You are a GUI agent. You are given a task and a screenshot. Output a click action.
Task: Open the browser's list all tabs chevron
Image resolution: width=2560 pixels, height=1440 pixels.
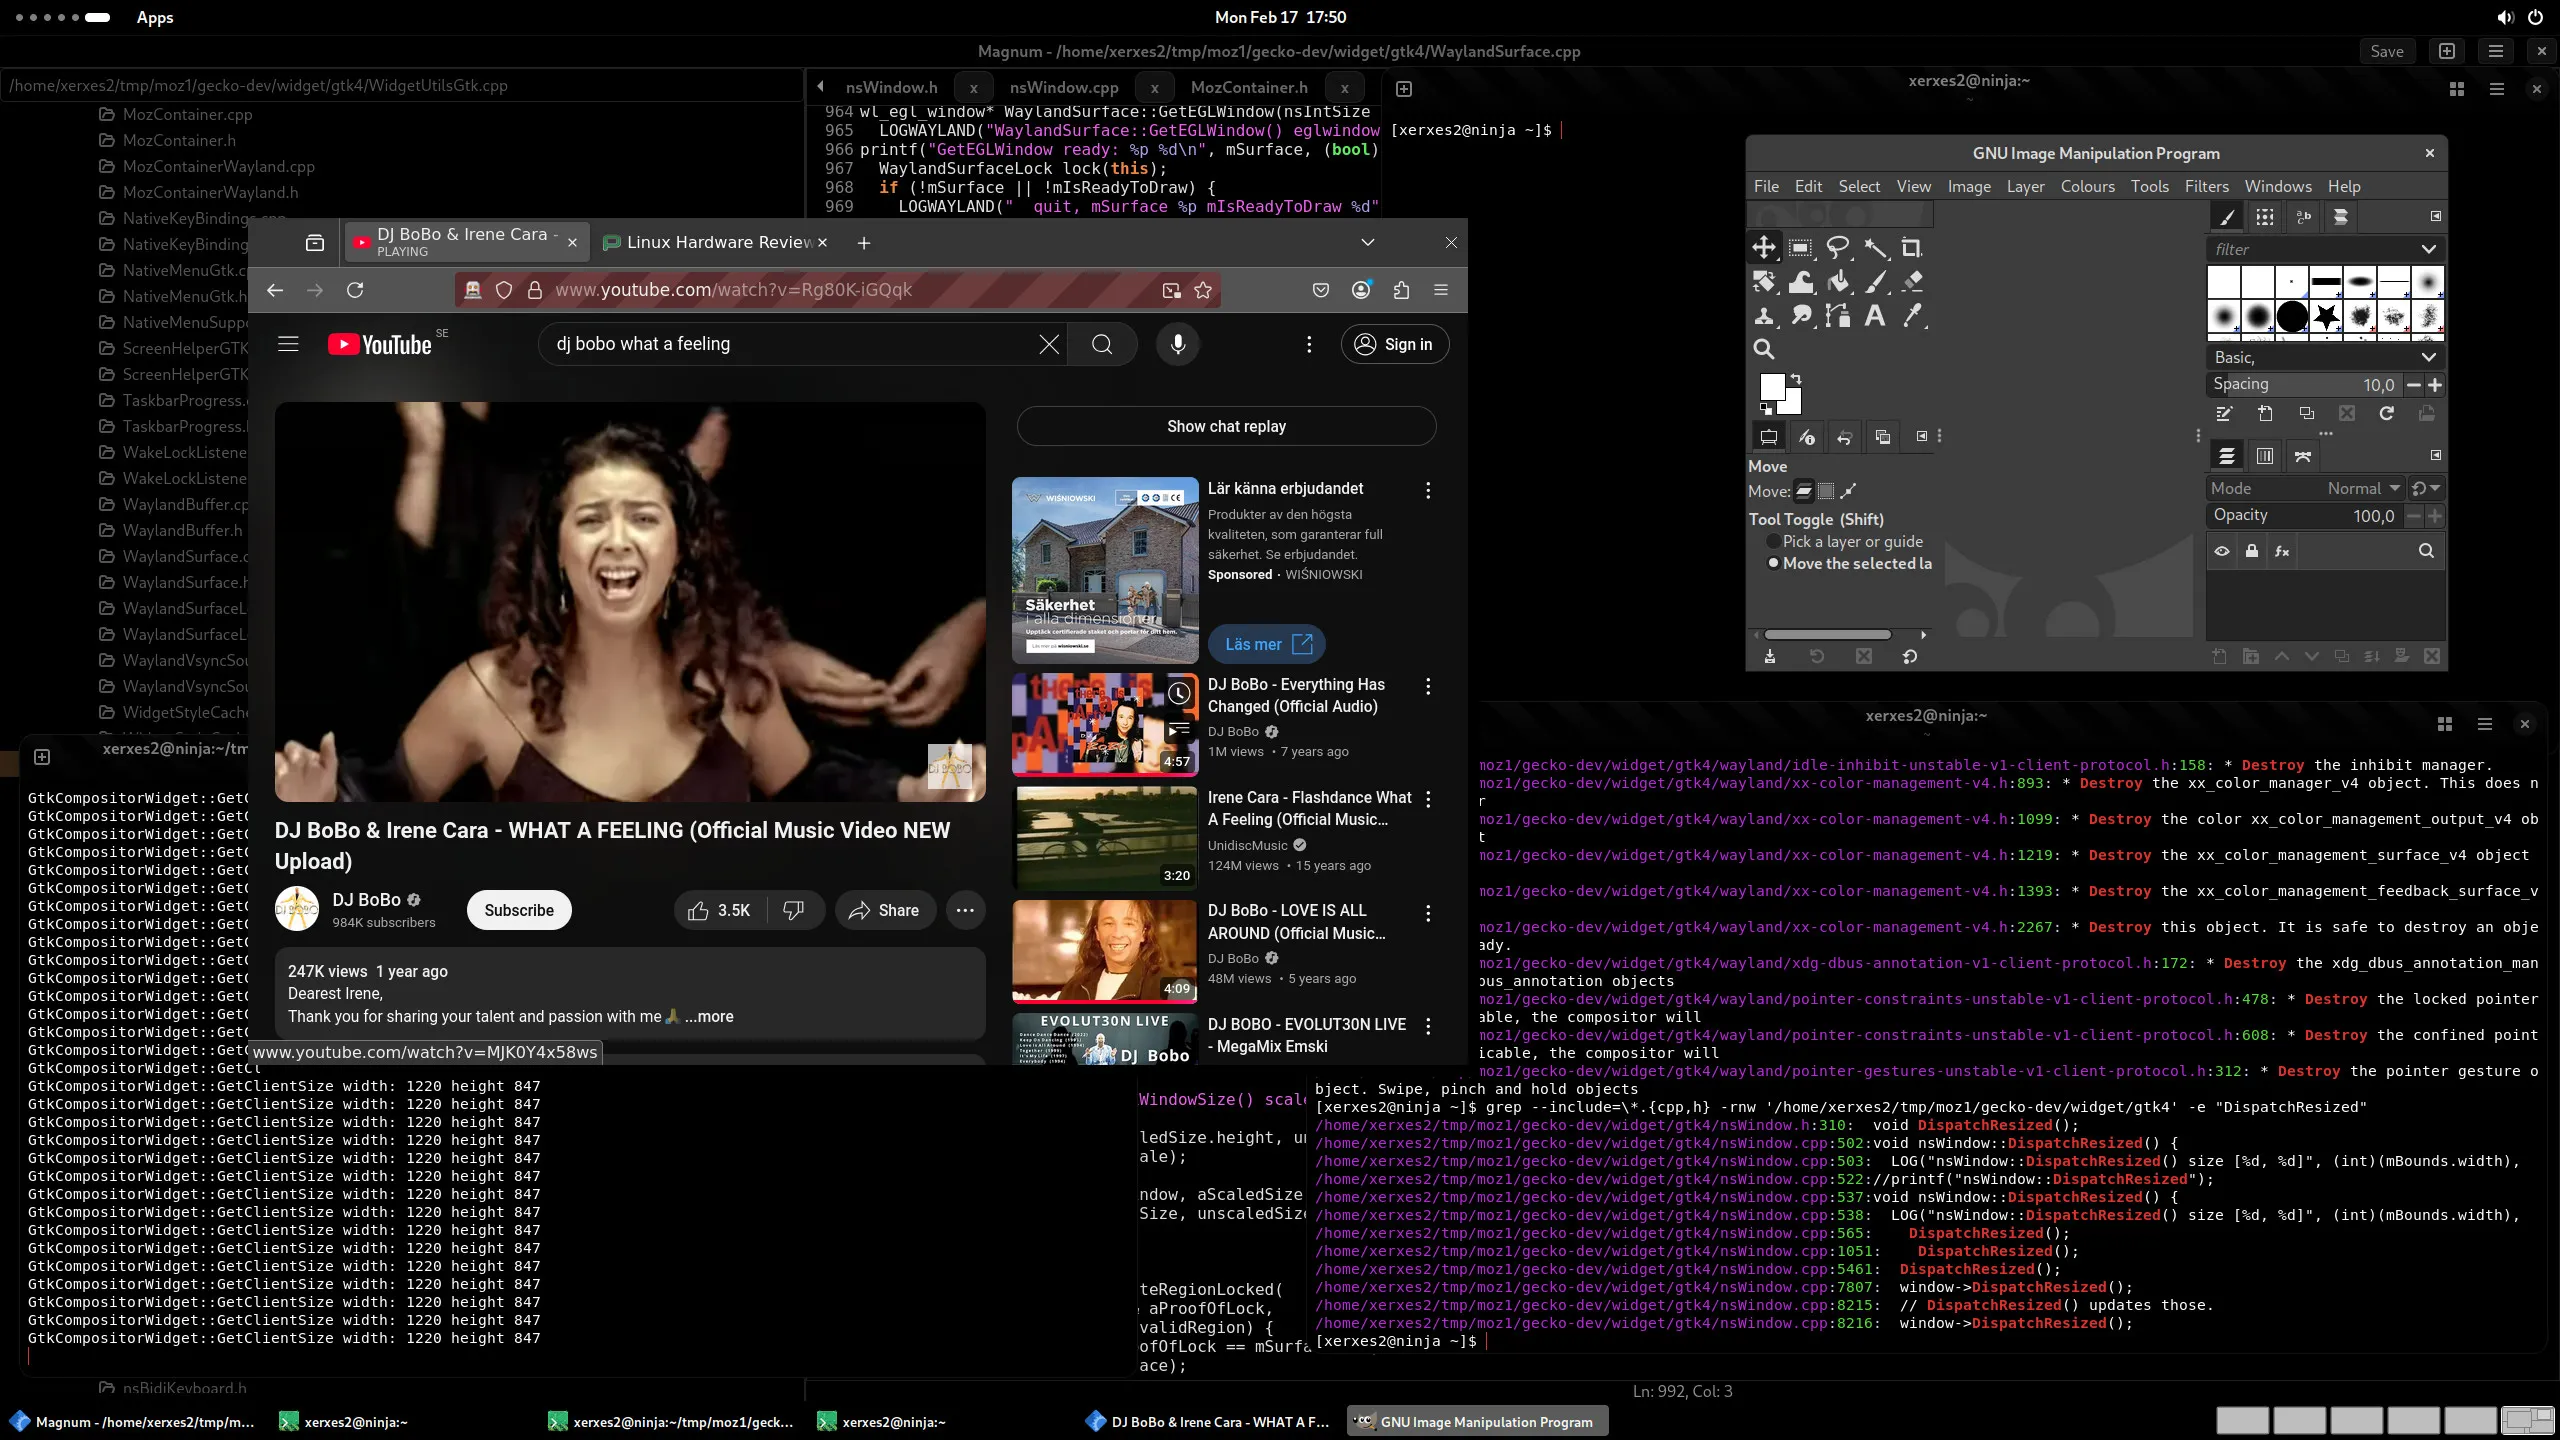(1368, 242)
